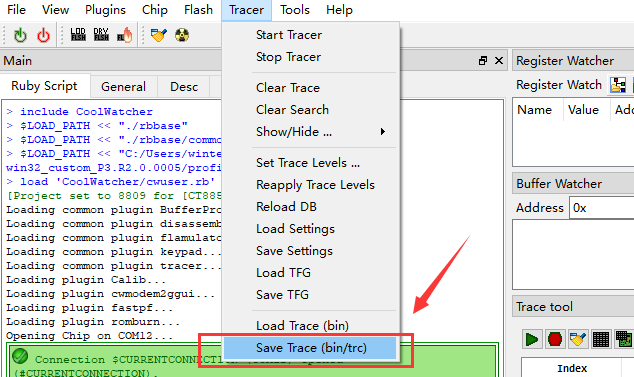Click the flash burn flame icon
The width and height of the screenshot is (634, 377).
tap(125, 35)
